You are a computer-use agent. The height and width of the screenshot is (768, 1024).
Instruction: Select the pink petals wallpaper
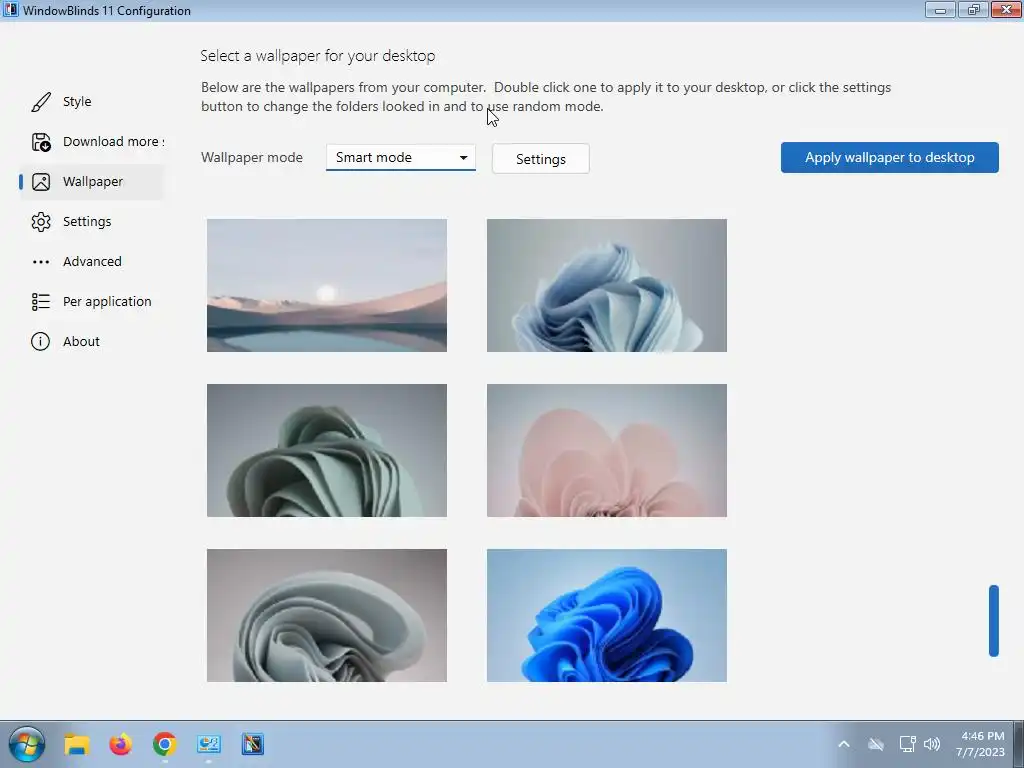(607, 451)
